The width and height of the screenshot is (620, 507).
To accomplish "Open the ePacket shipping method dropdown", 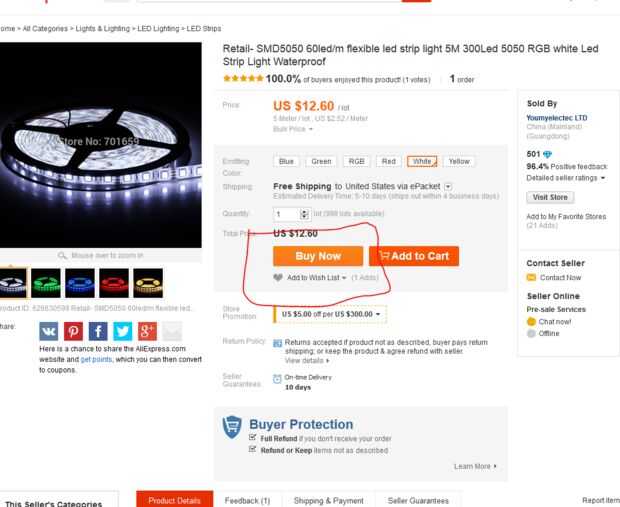I will click(x=448, y=186).
